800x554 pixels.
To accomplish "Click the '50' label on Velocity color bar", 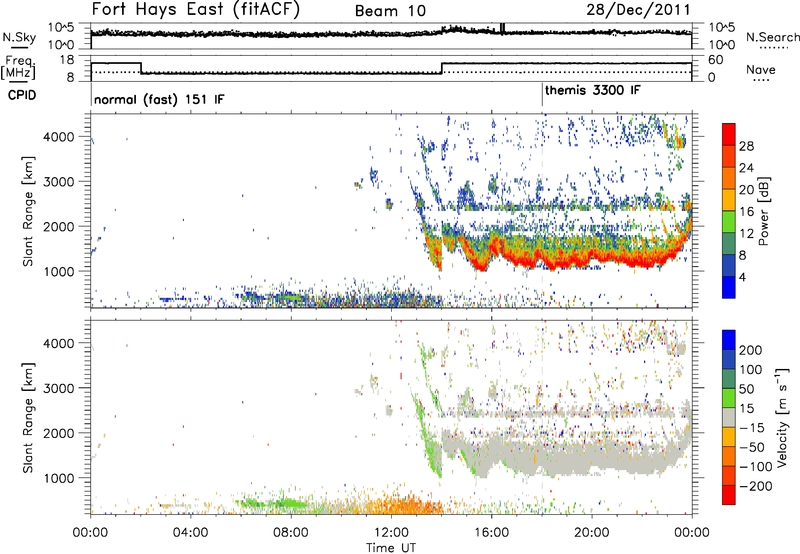I will coord(746,389).
